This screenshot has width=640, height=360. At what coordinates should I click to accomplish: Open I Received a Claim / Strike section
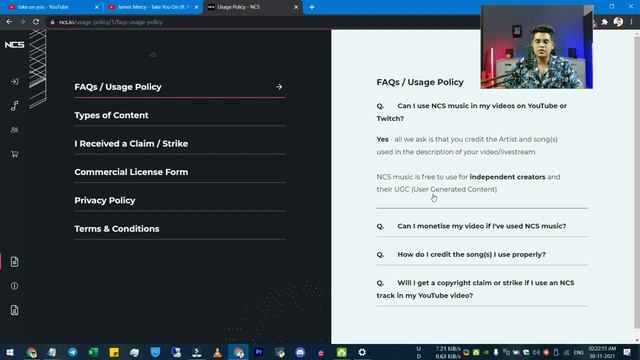pyautogui.click(x=180, y=144)
